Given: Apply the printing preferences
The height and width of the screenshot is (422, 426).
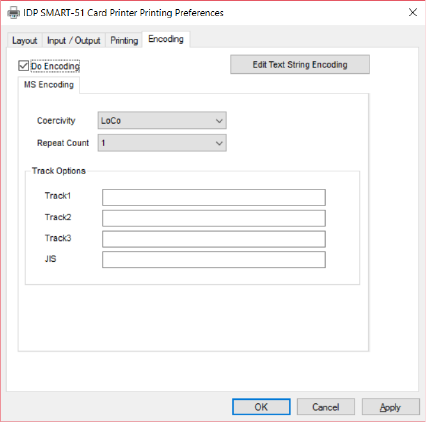Looking at the screenshot, I should [x=390, y=407].
